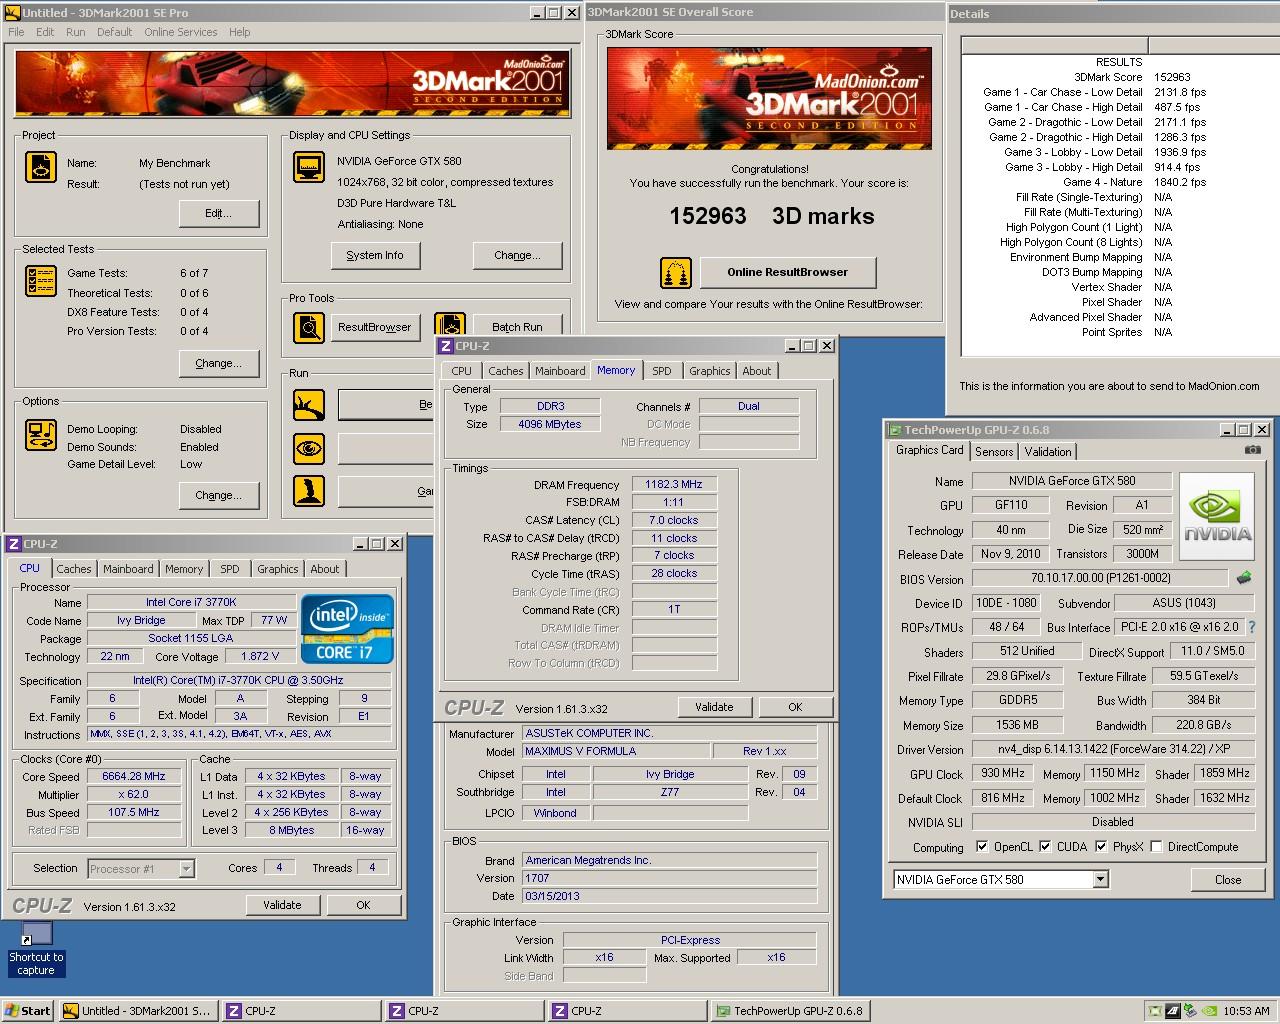This screenshot has height=1024, width=1280.
Task: Click the Game Demo figure icon in Run section
Action: click(x=308, y=491)
